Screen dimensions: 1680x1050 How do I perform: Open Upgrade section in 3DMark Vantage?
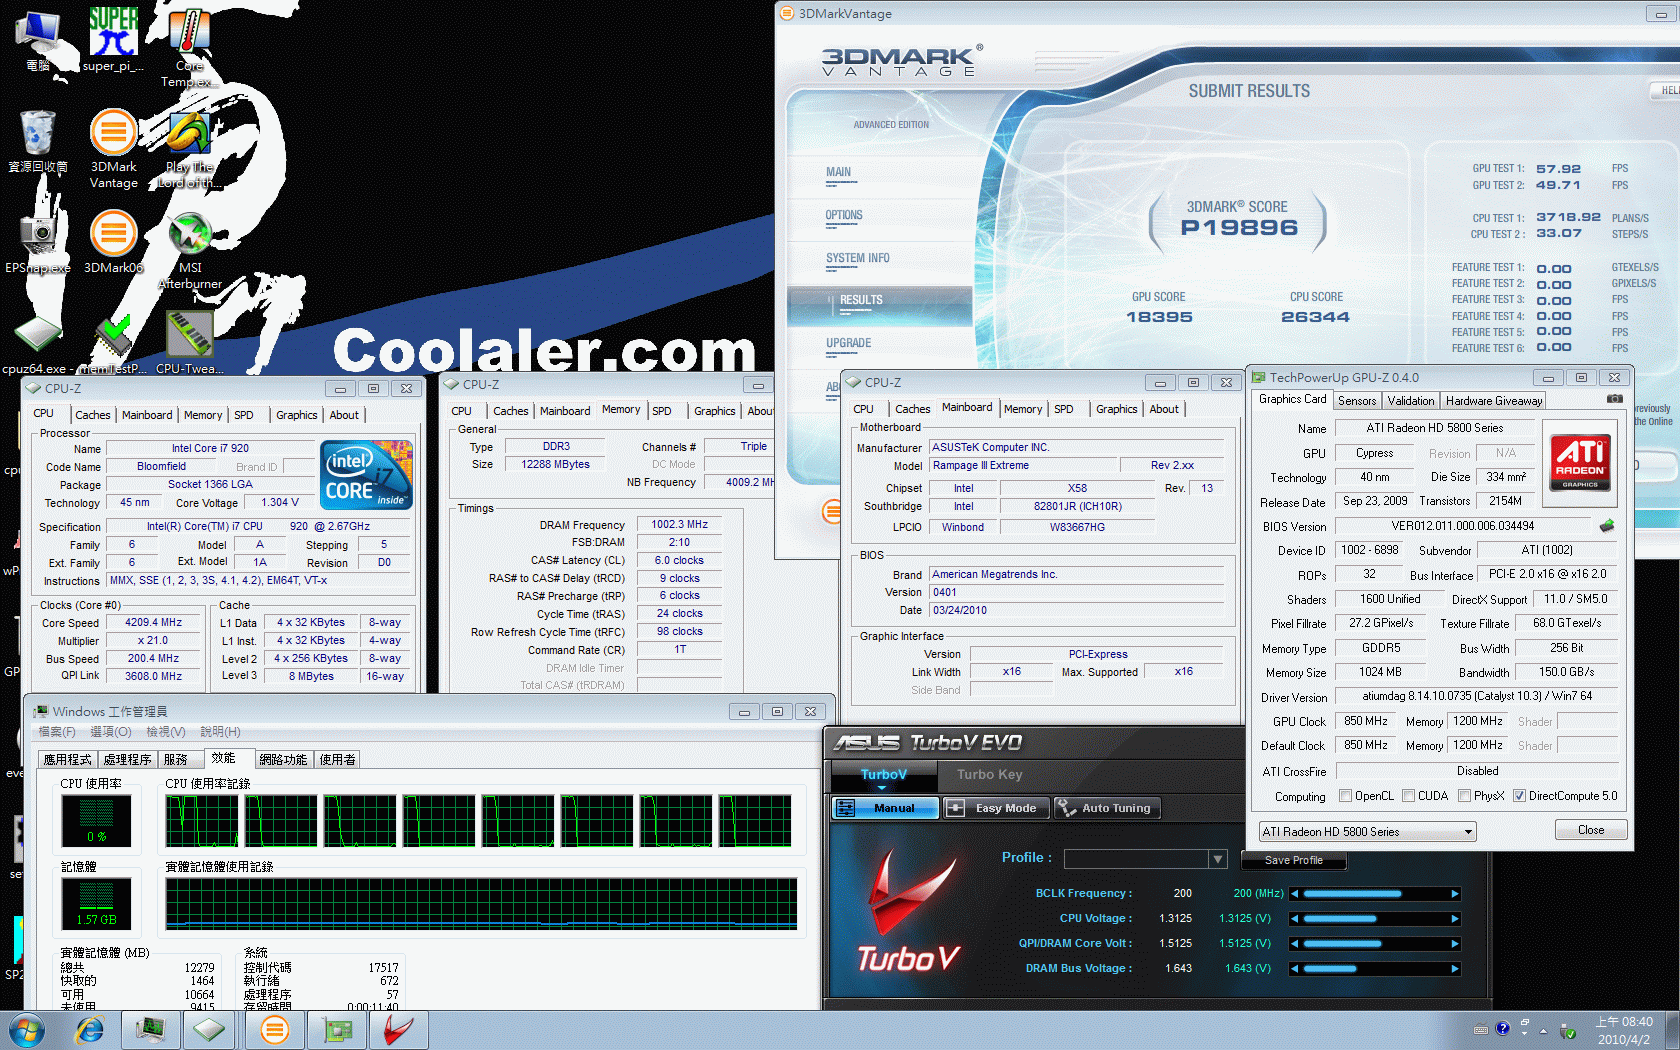click(848, 343)
